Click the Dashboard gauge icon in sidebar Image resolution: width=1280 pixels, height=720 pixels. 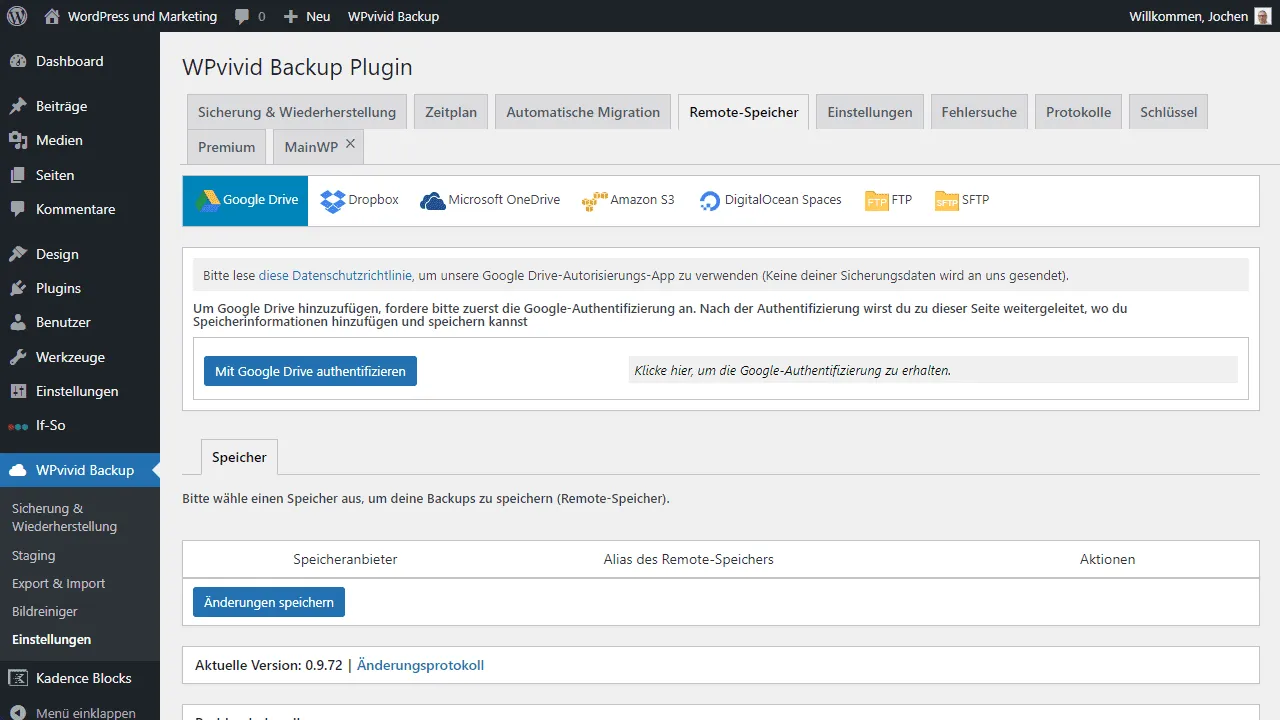[x=18, y=61]
